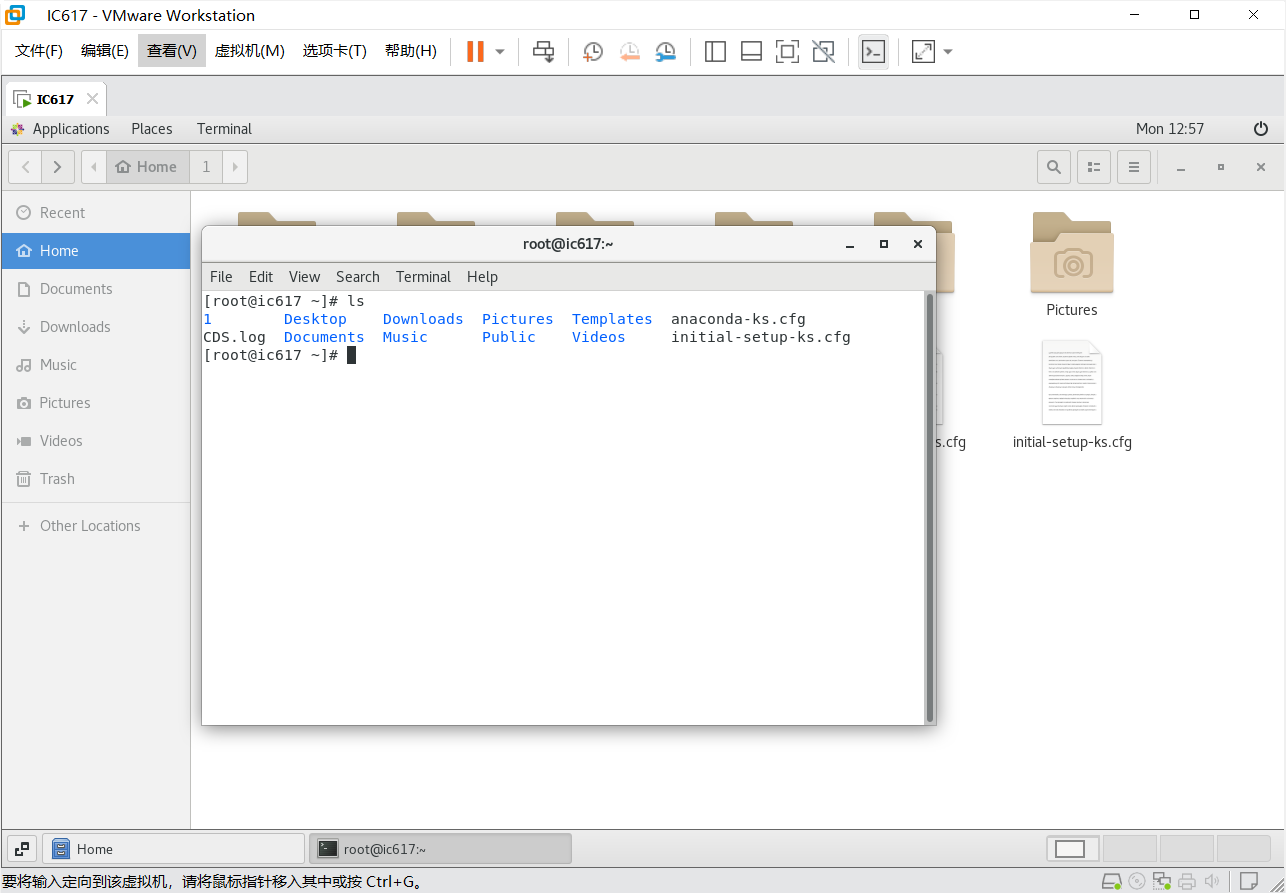Viewport: 1286px width, 893px height.
Task: Open the Places menu in the top bar
Action: pyautogui.click(x=152, y=129)
